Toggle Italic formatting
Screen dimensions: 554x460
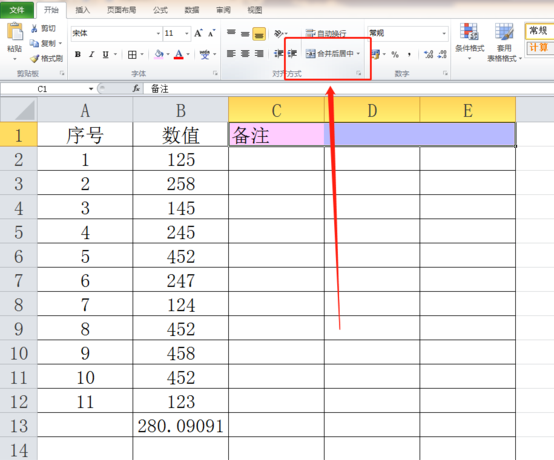pyautogui.click(x=92, y=54)
